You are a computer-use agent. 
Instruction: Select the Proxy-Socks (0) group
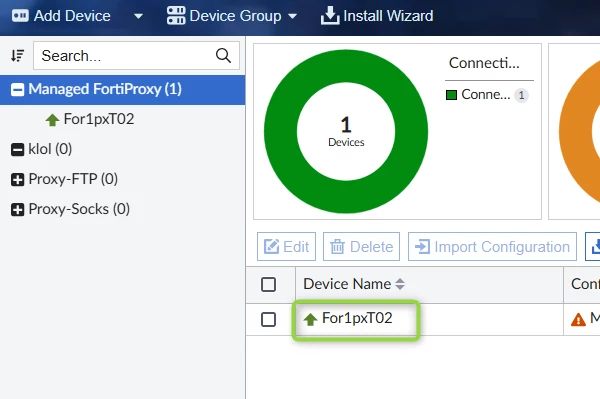(79, 209)
